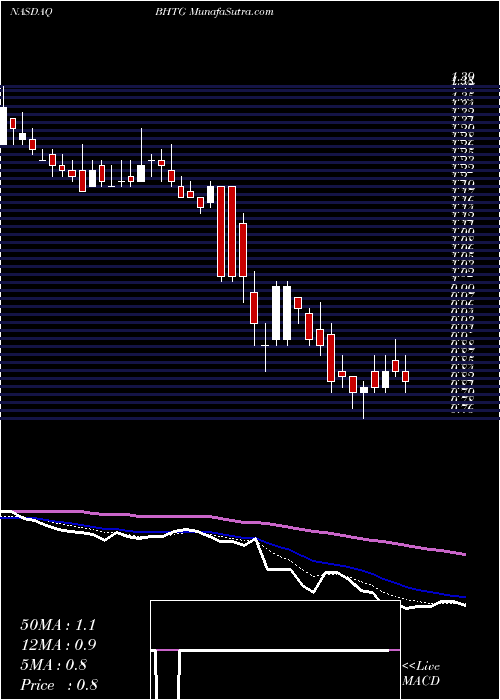
Task: Click the 50MA : 1.1 reading
Action: coord(58,625)
